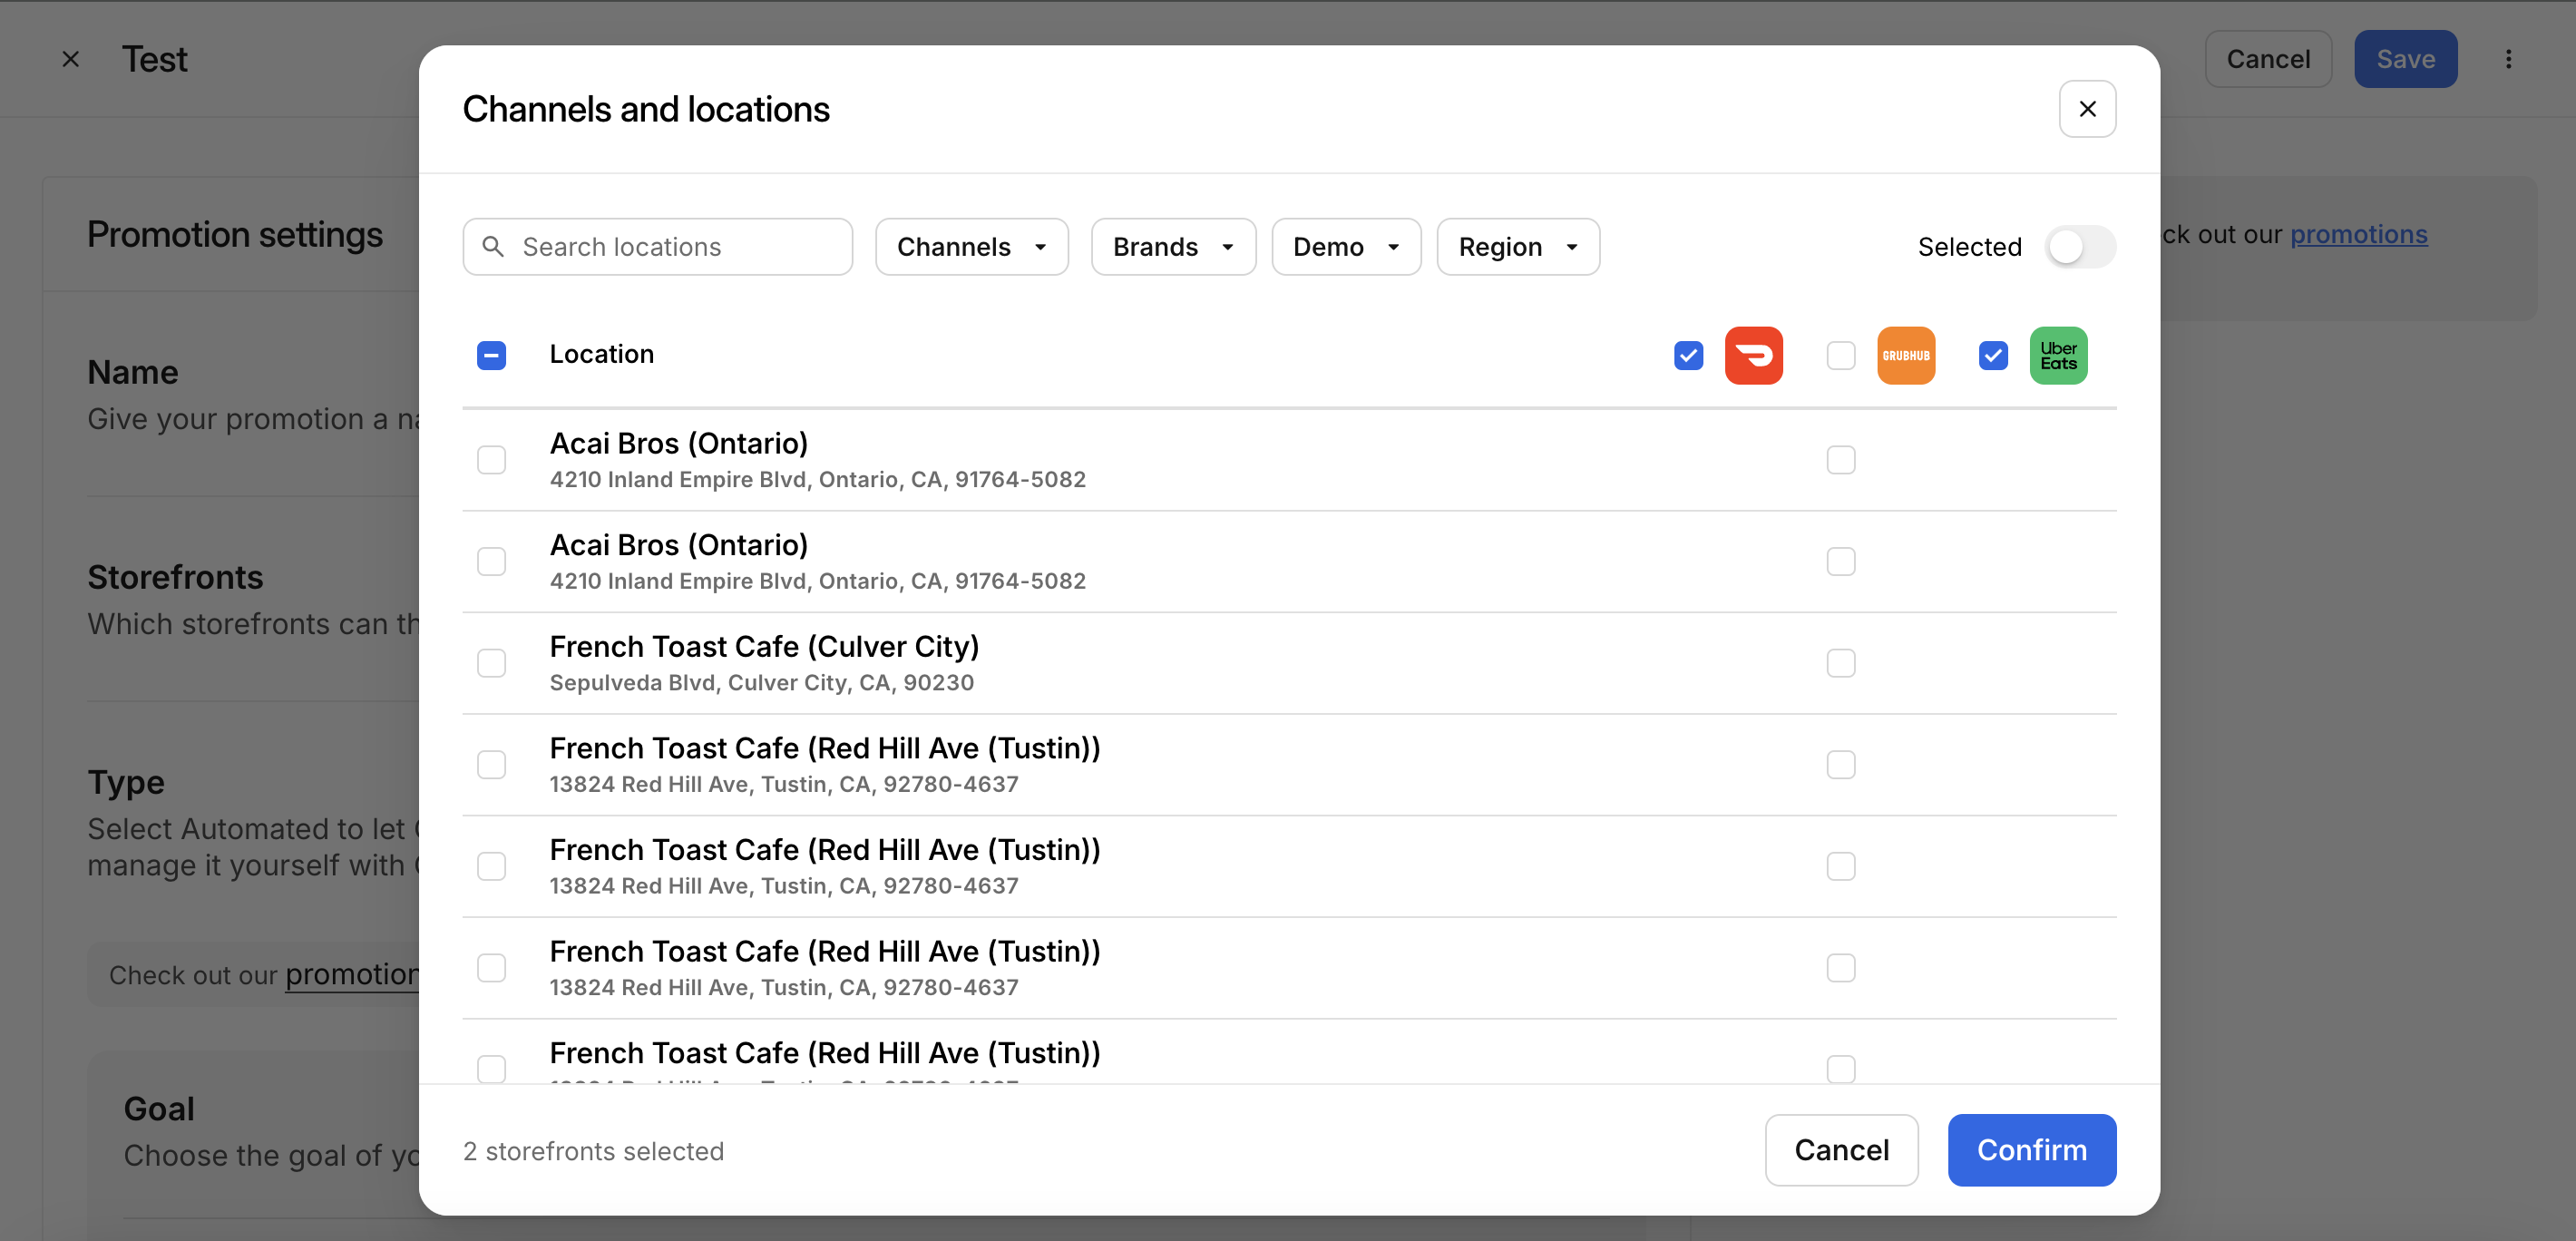Click Cancel in the page header

pos(2268,59)
